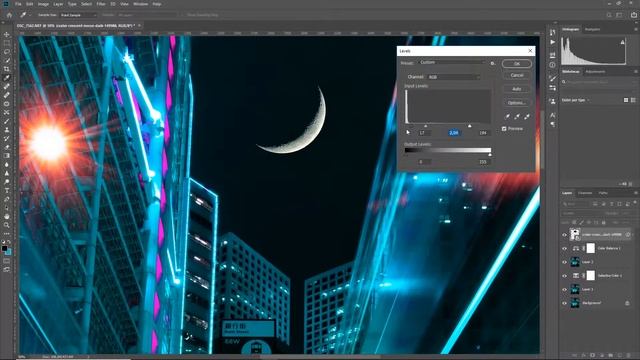The height and width of the screenshot is (360, 640).
Task: Click the Home icon in options bar
Action: [9, 15]
